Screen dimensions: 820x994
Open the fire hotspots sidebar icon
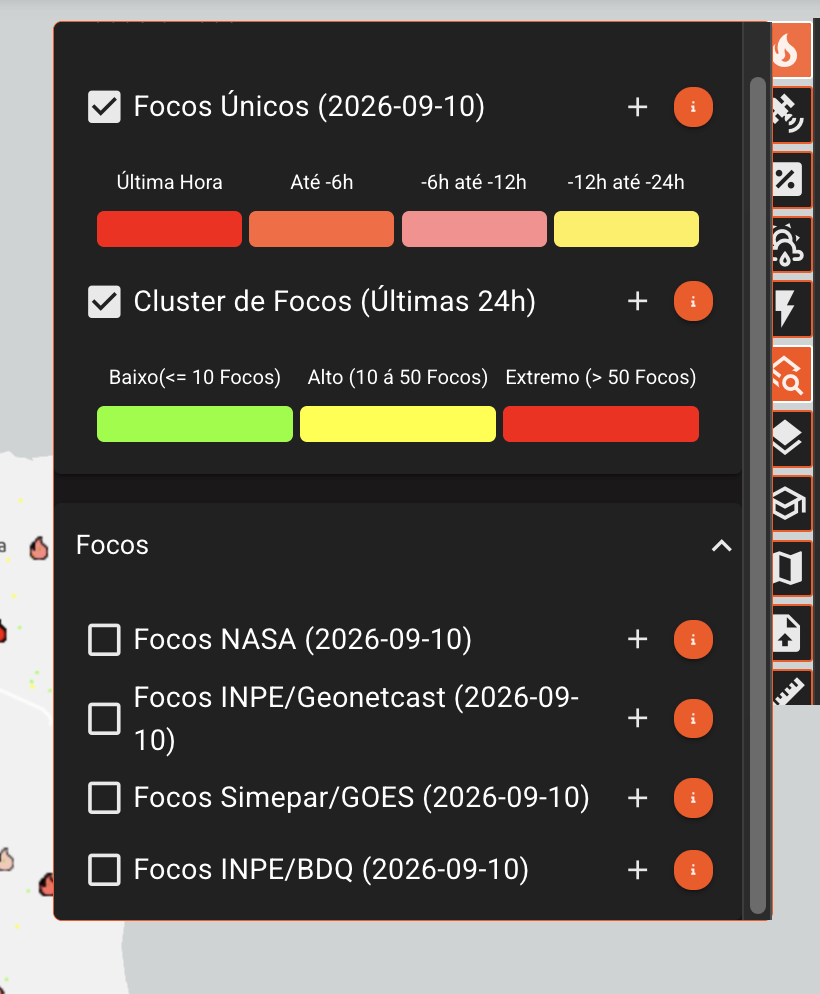coord(791,51)
